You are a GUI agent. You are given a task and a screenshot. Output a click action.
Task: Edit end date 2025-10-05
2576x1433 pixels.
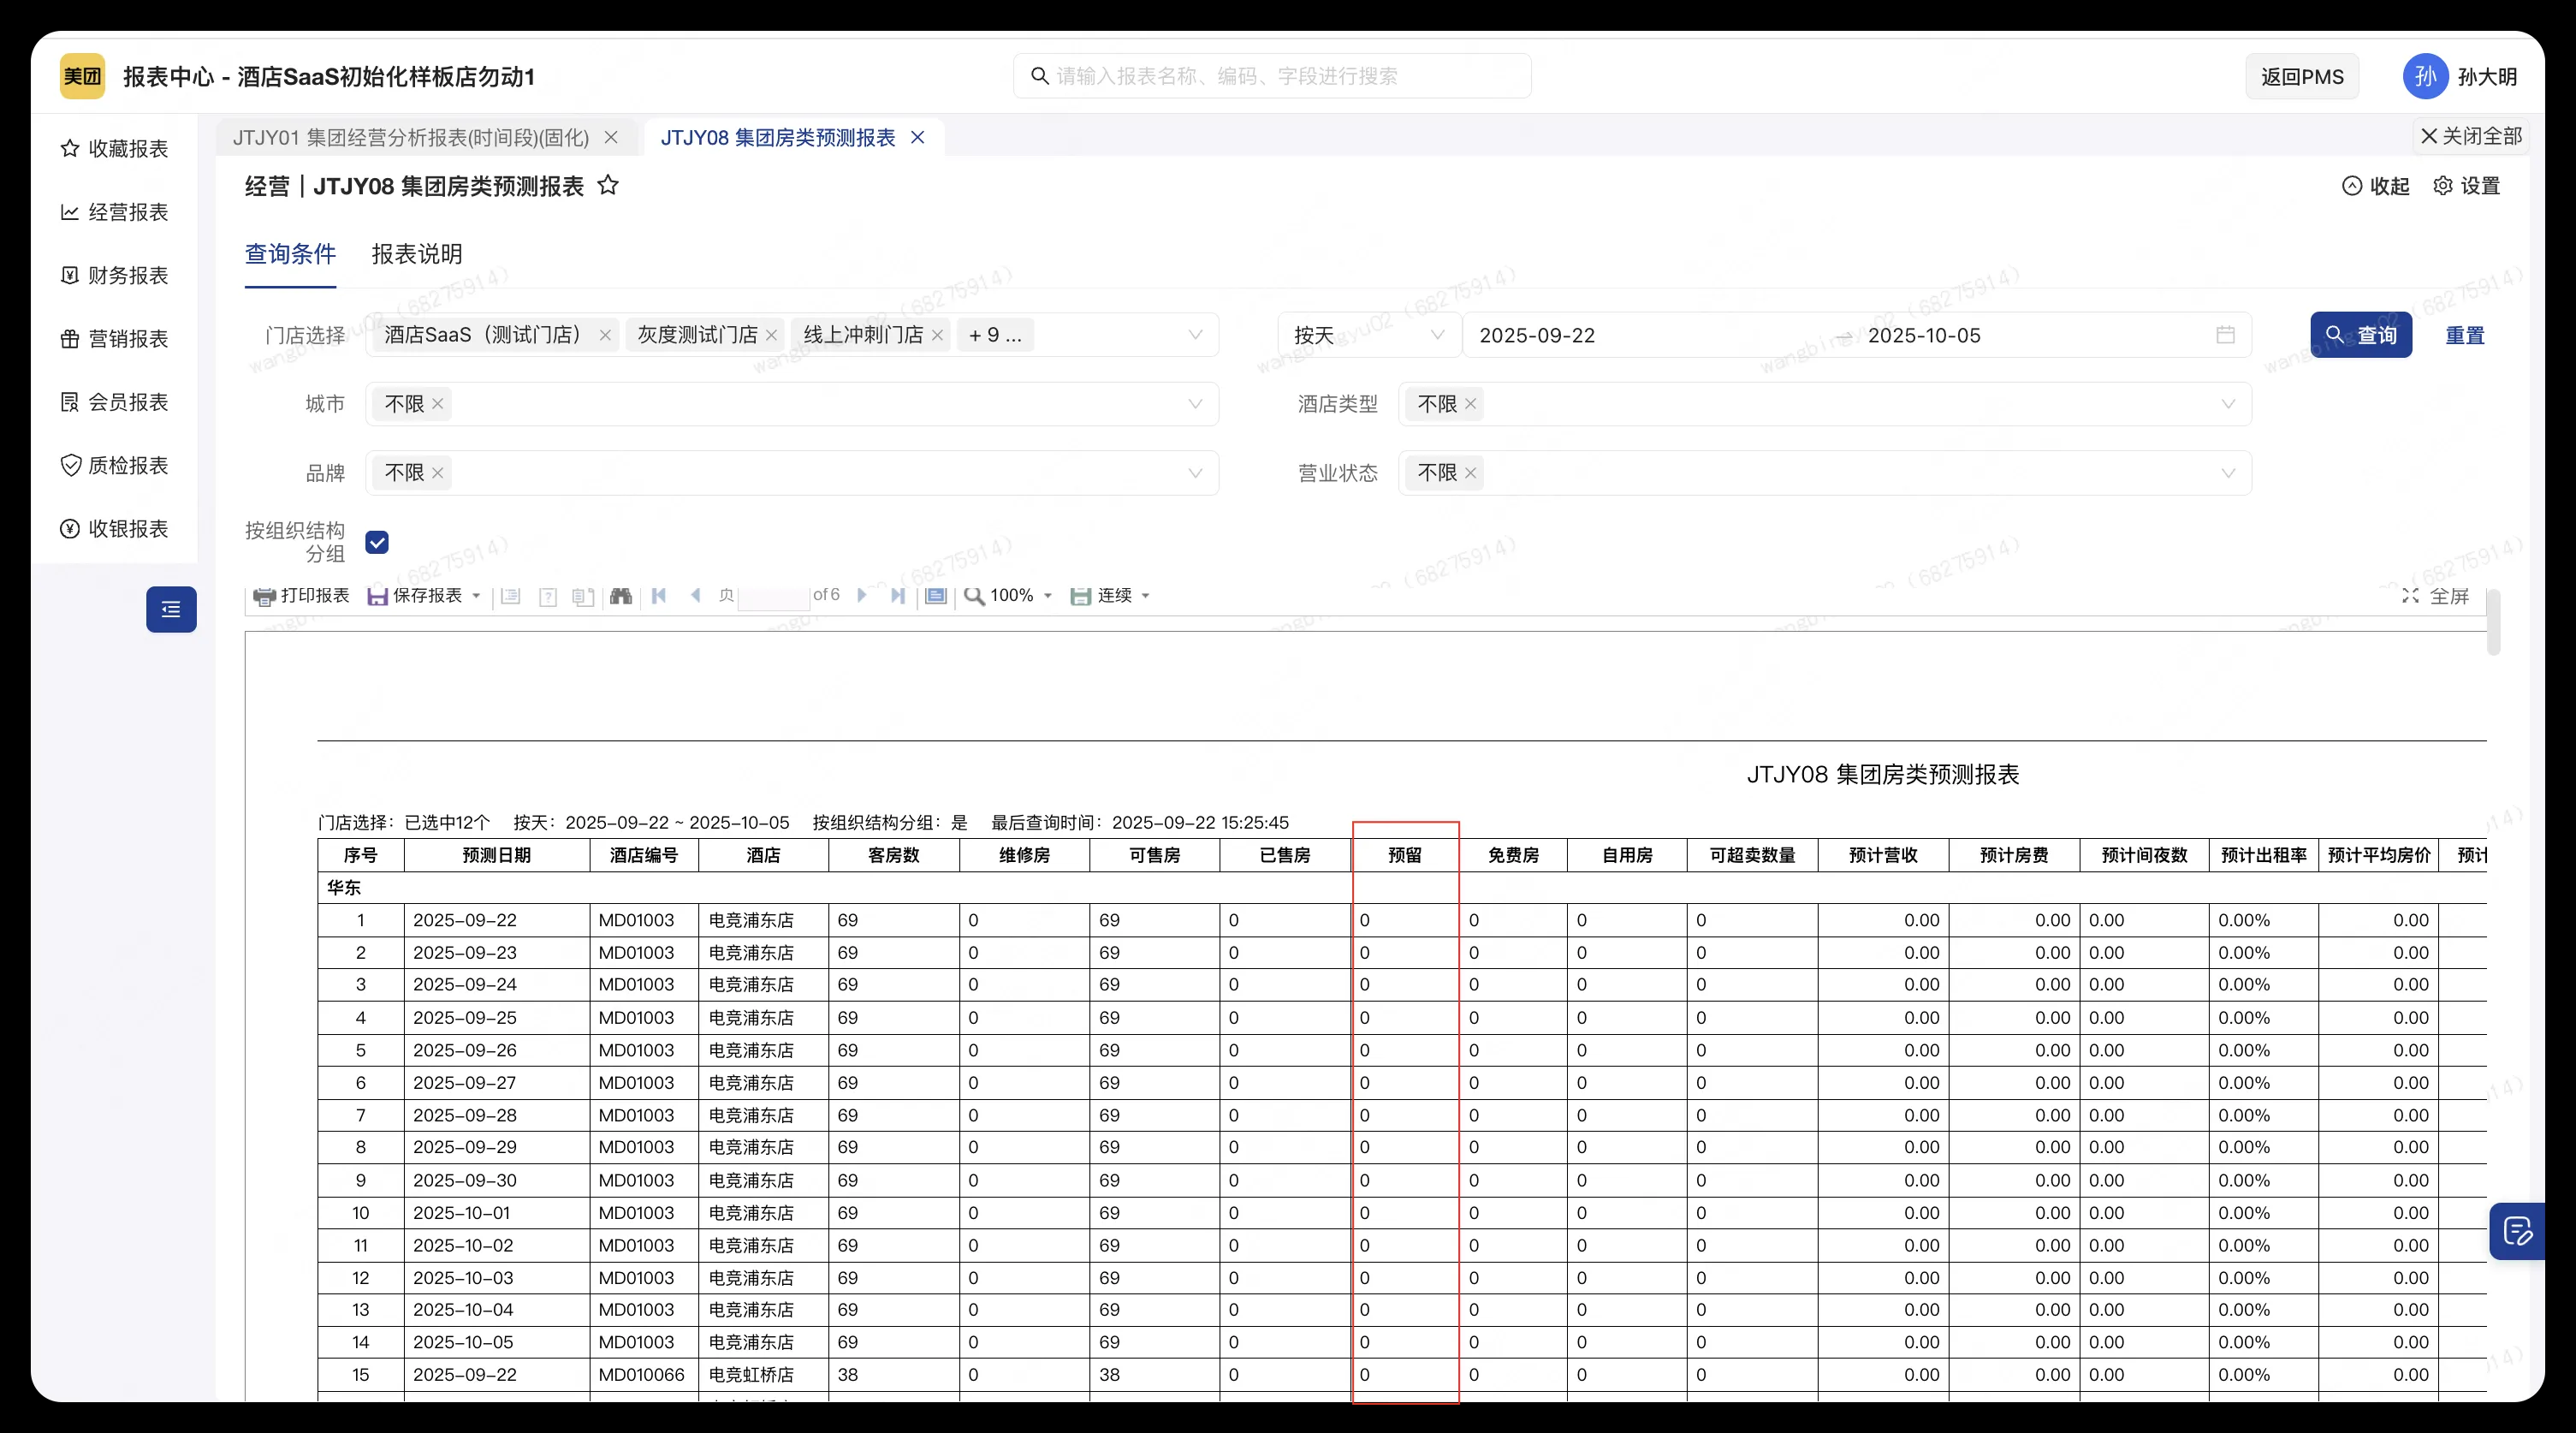(1924, 335)
